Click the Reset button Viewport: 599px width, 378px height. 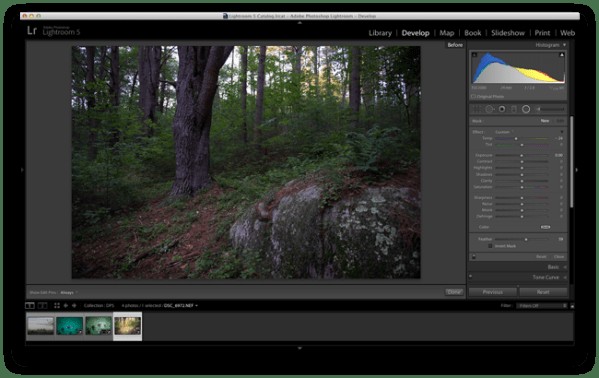click(543, 292)
